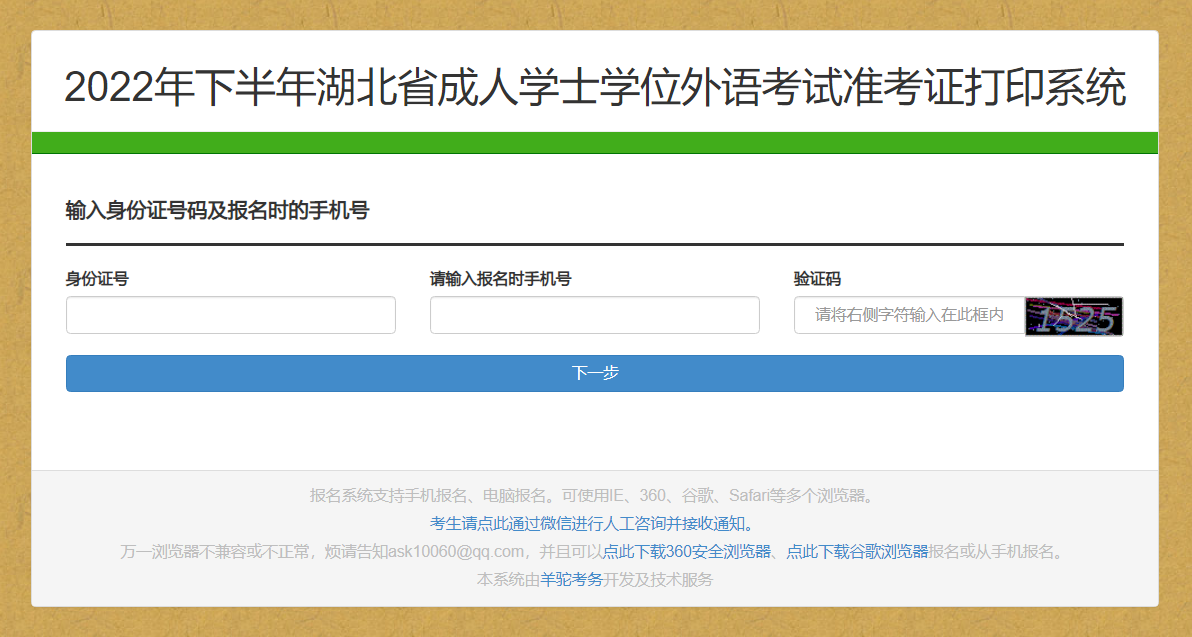Image resolution: width=1192 pixels, height=637 pixels.
Task: Click the 输入身份证号码及报名时的手机号 section heading
Action: point(217,210)
